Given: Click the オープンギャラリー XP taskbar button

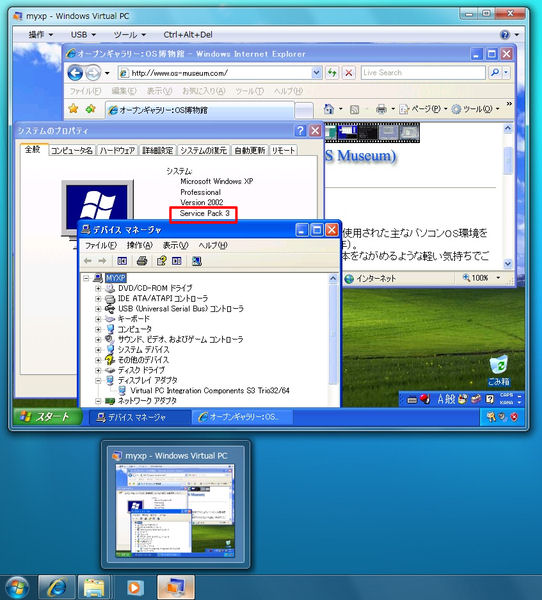Looking at the screenshot, I should [x=242, y=417].
